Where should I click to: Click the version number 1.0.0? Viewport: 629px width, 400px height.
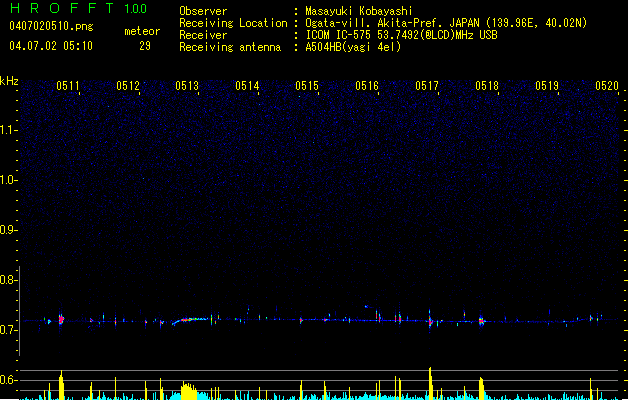(135, 9)
